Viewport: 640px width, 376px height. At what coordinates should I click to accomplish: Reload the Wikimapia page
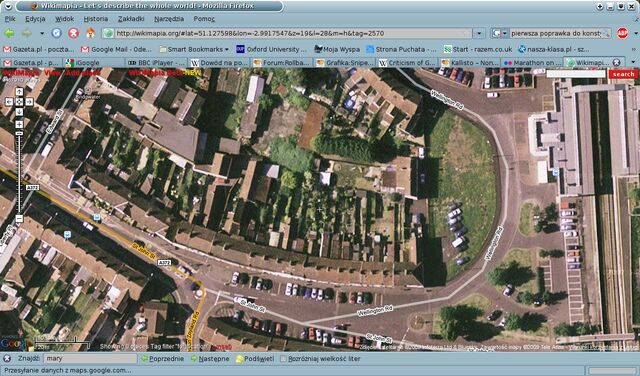point(56,33)
